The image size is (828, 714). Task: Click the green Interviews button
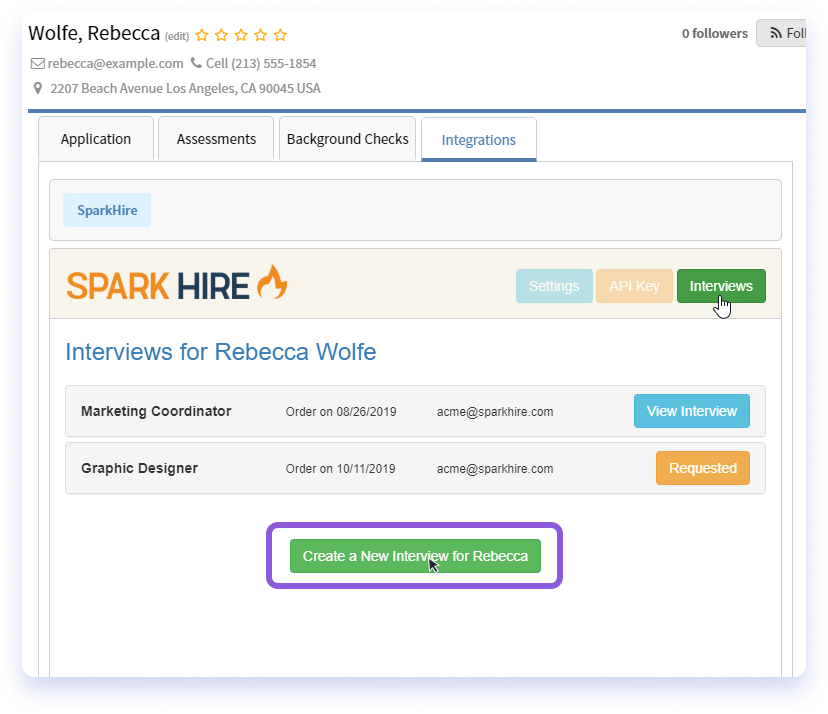721,286
